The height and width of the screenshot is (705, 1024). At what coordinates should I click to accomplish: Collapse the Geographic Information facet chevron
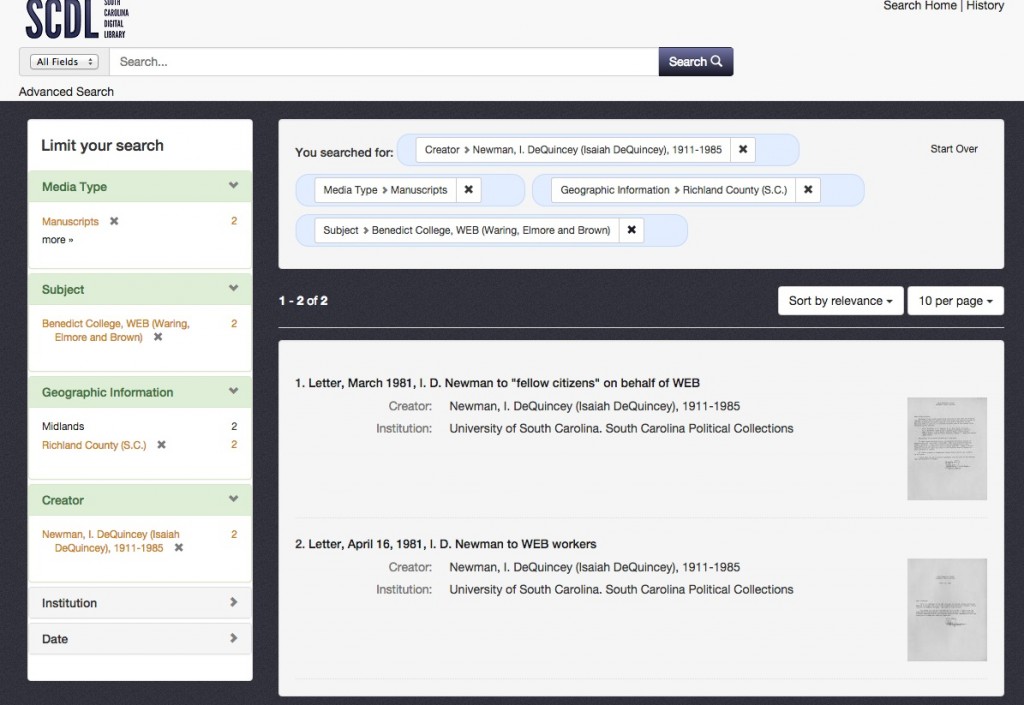pyautogui.click(x=233, y=392)
